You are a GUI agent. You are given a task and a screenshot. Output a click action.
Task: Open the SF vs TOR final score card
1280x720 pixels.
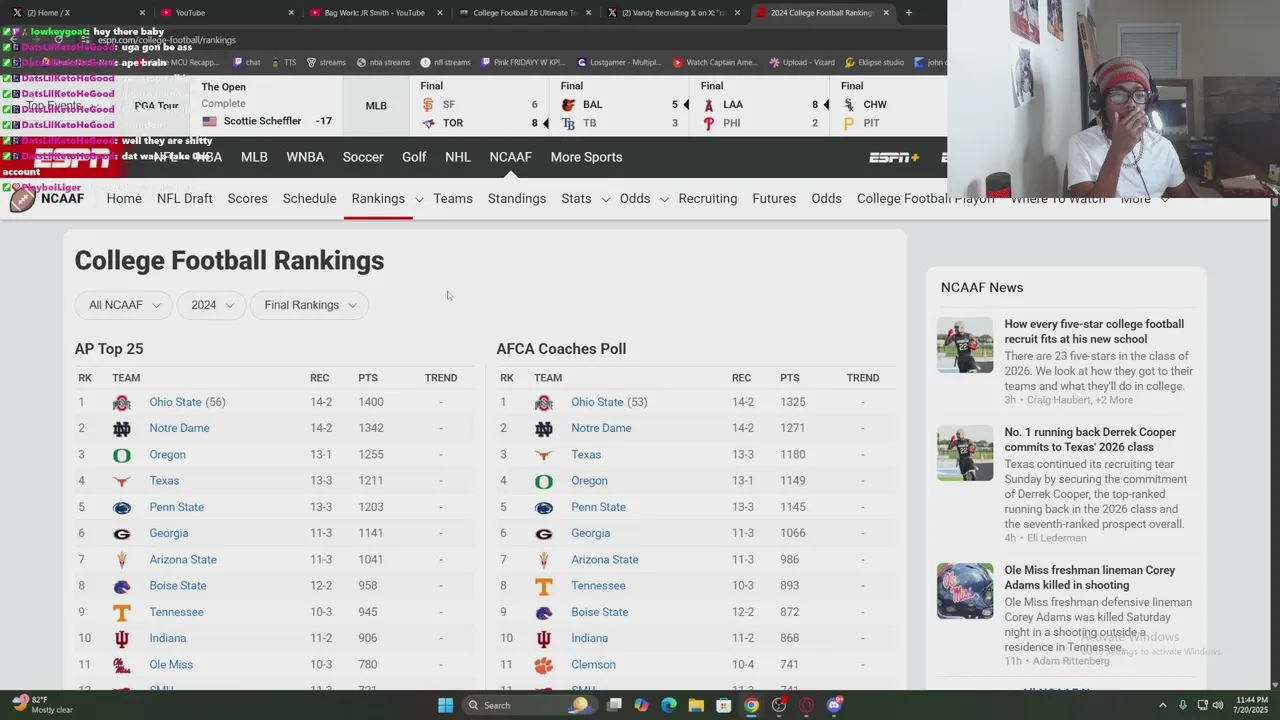481,105
